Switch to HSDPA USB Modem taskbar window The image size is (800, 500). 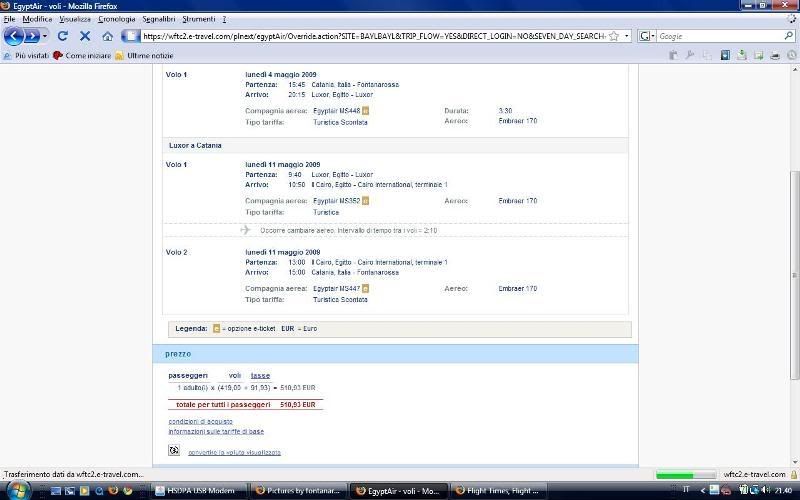[x=200, y=491]
